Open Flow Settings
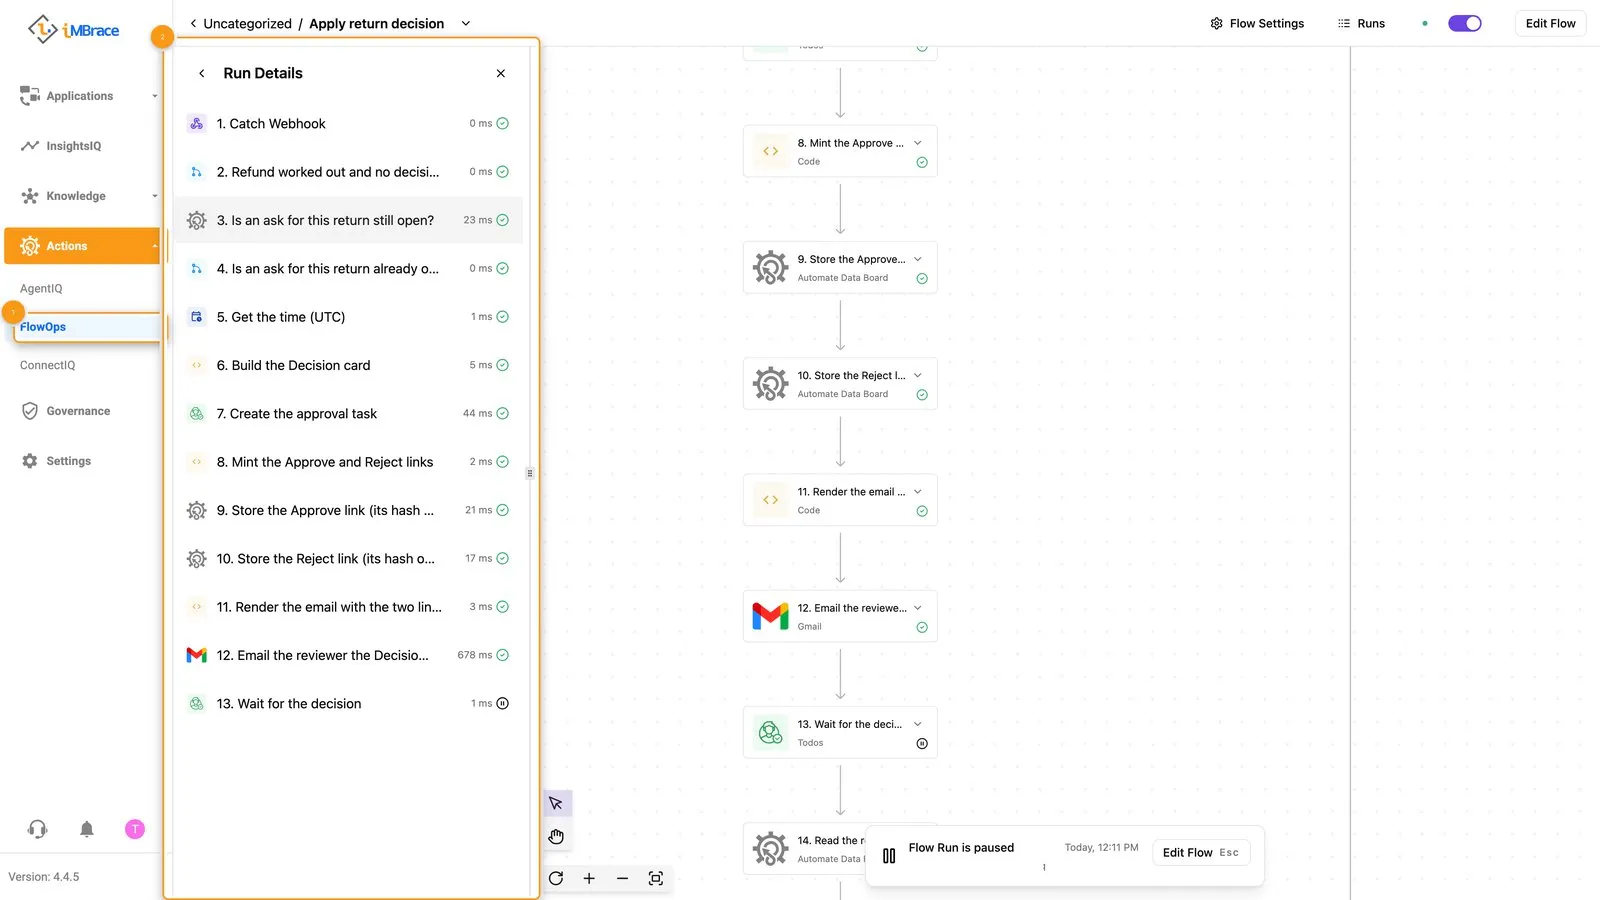Image resolution: width=1600 pixels, height=900 pixels. pyautogui.click(x=1257, y=23)
